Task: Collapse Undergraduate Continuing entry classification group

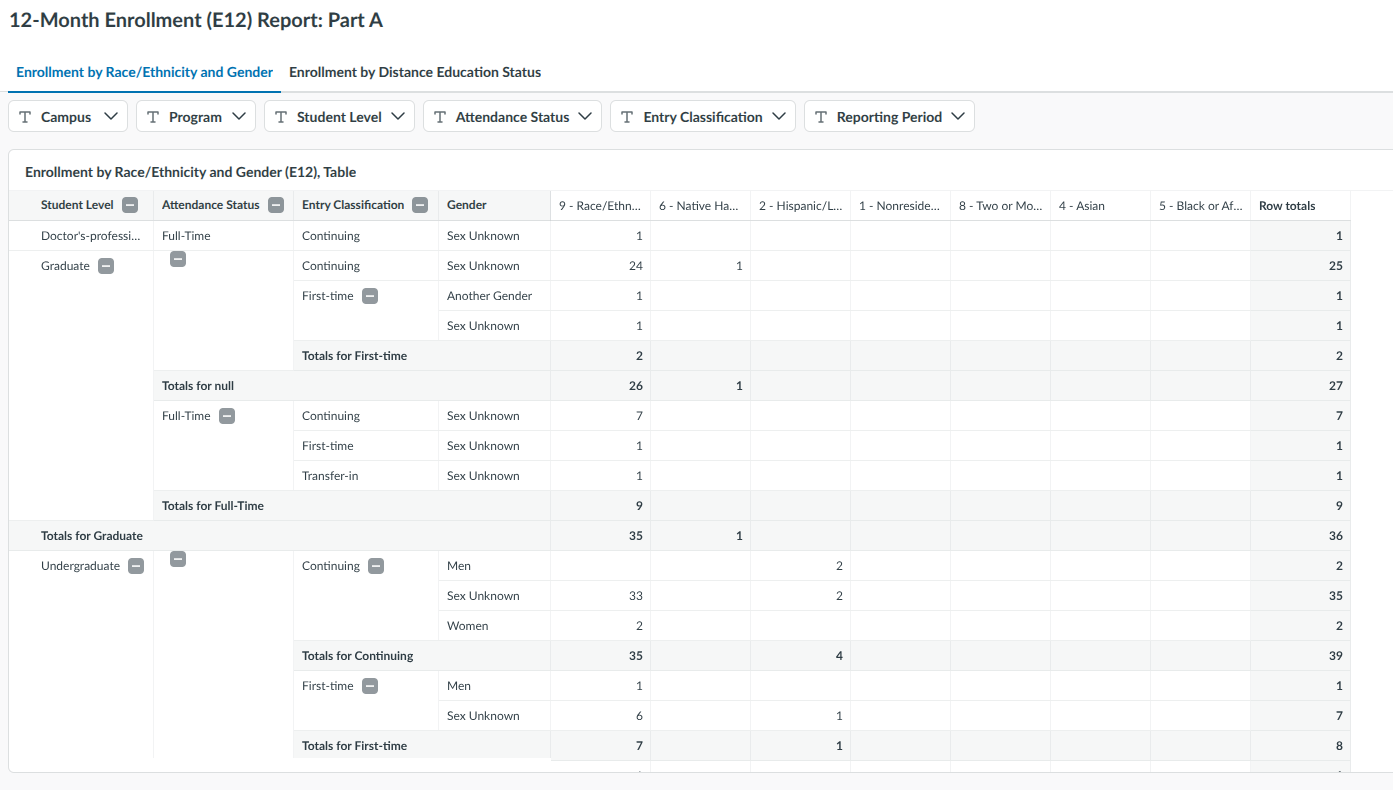Action: coord(376,566)
